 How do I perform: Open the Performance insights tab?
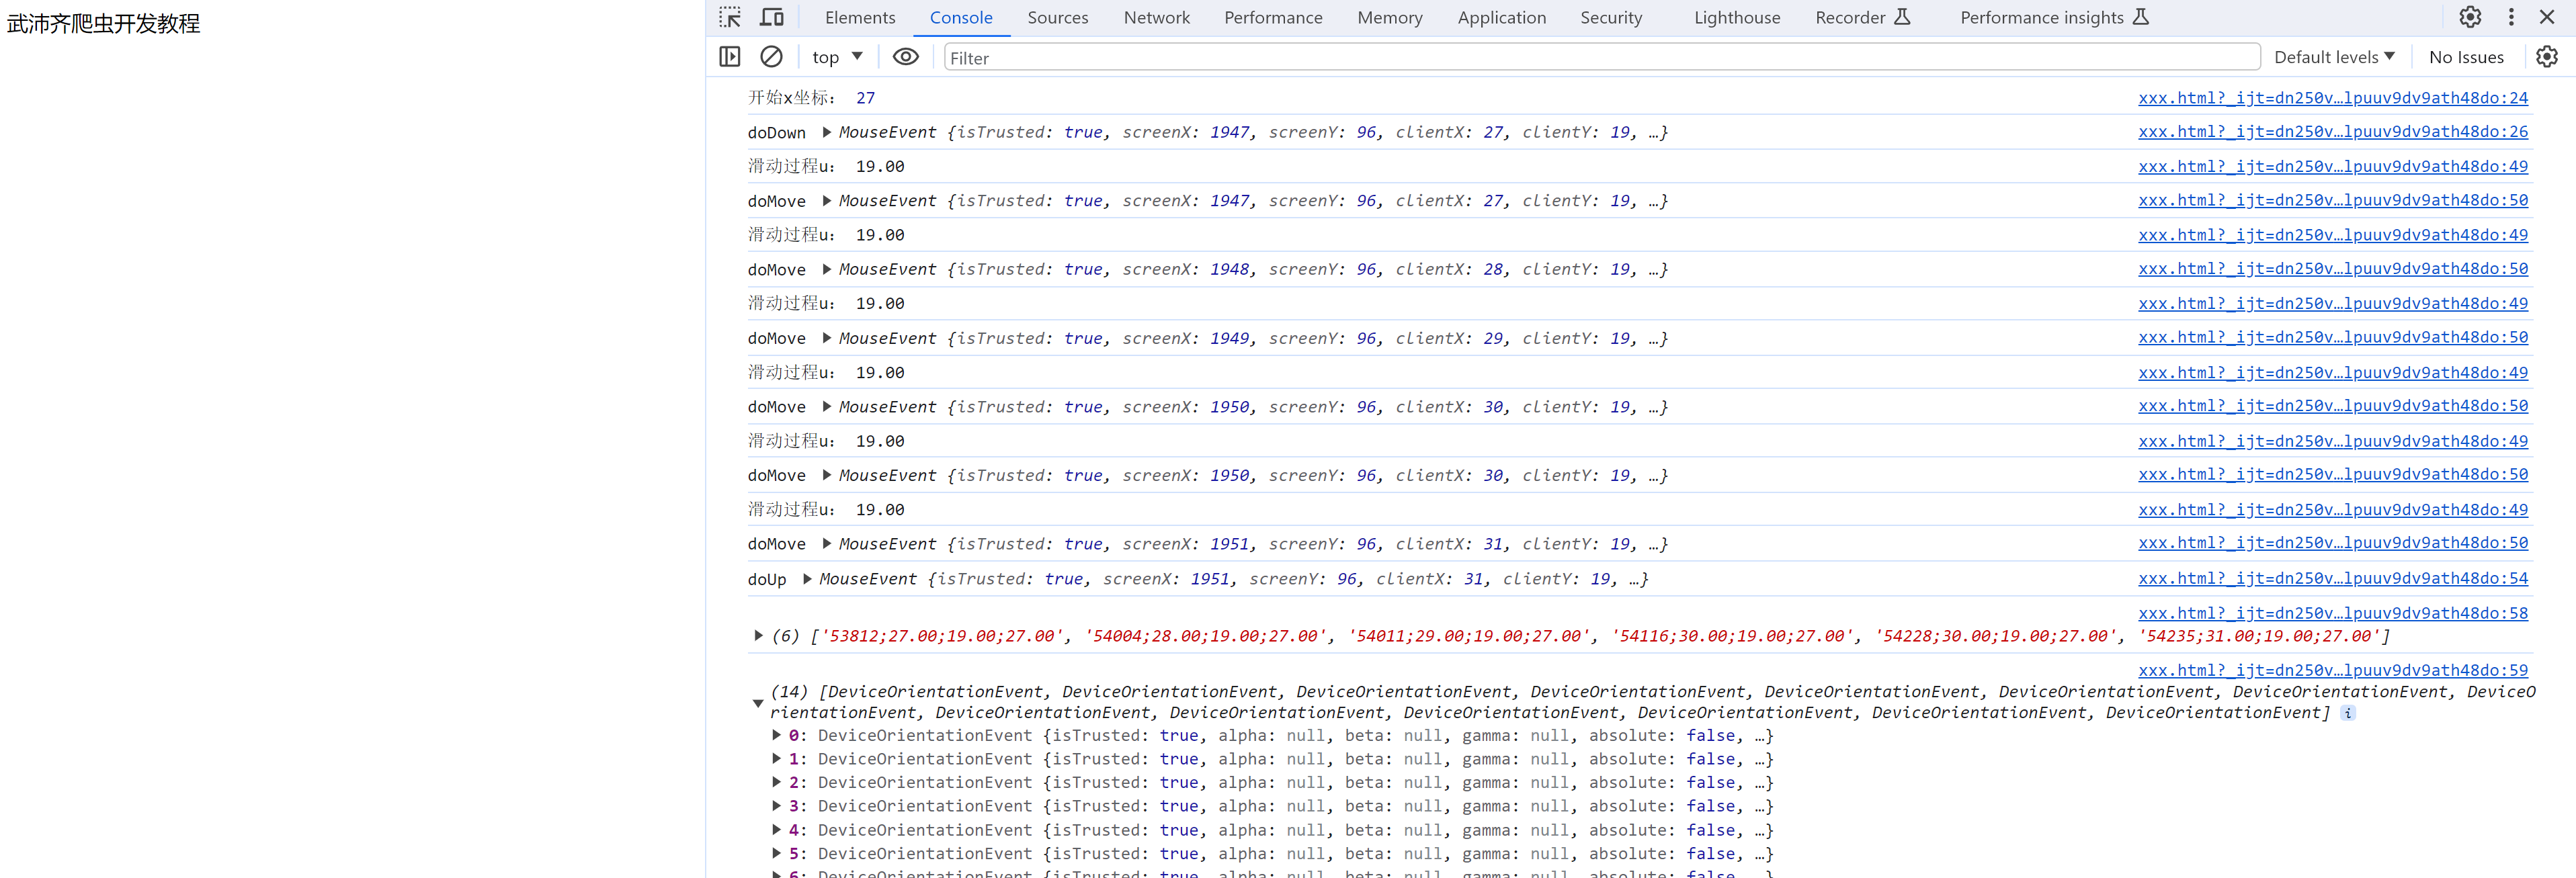[x=2054, y=17]
